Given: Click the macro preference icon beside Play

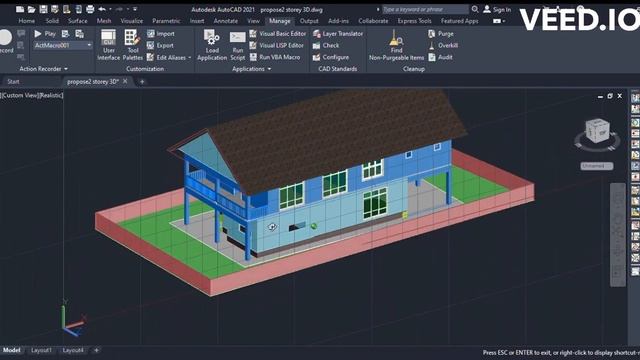Looking at the screenshot, I should click(65, 33).
